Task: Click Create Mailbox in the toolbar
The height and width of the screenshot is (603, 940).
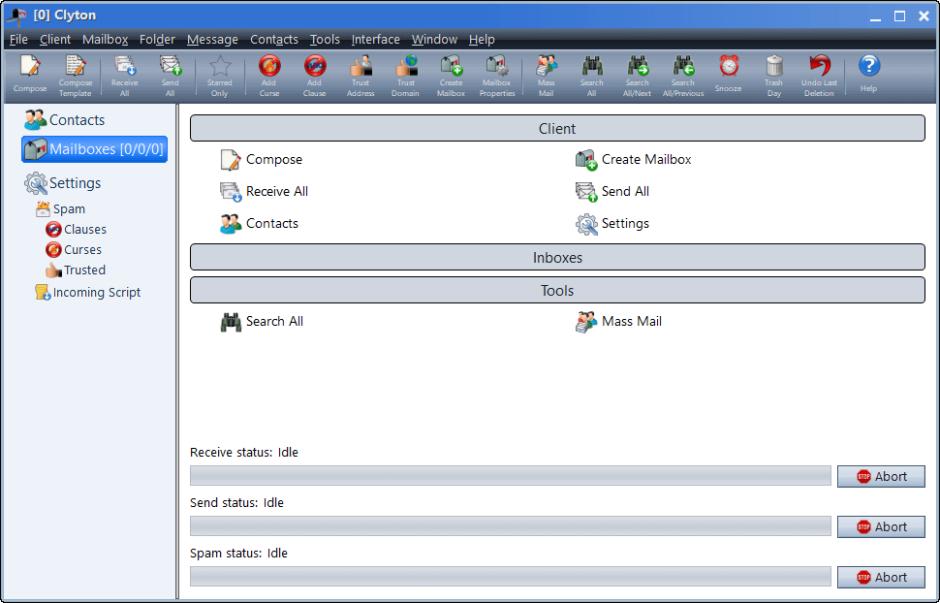Action: pos(451,76)
